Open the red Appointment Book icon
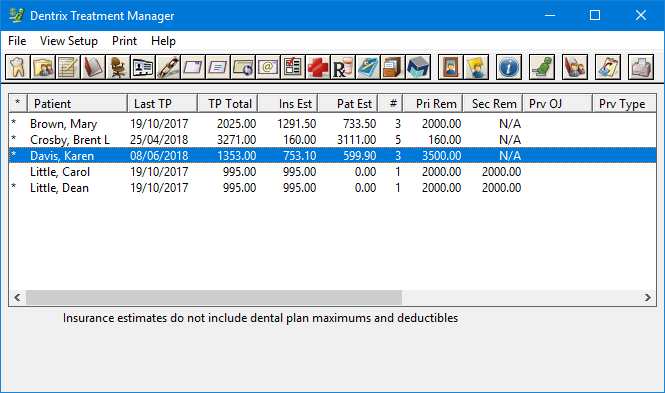 coord(92,67)
